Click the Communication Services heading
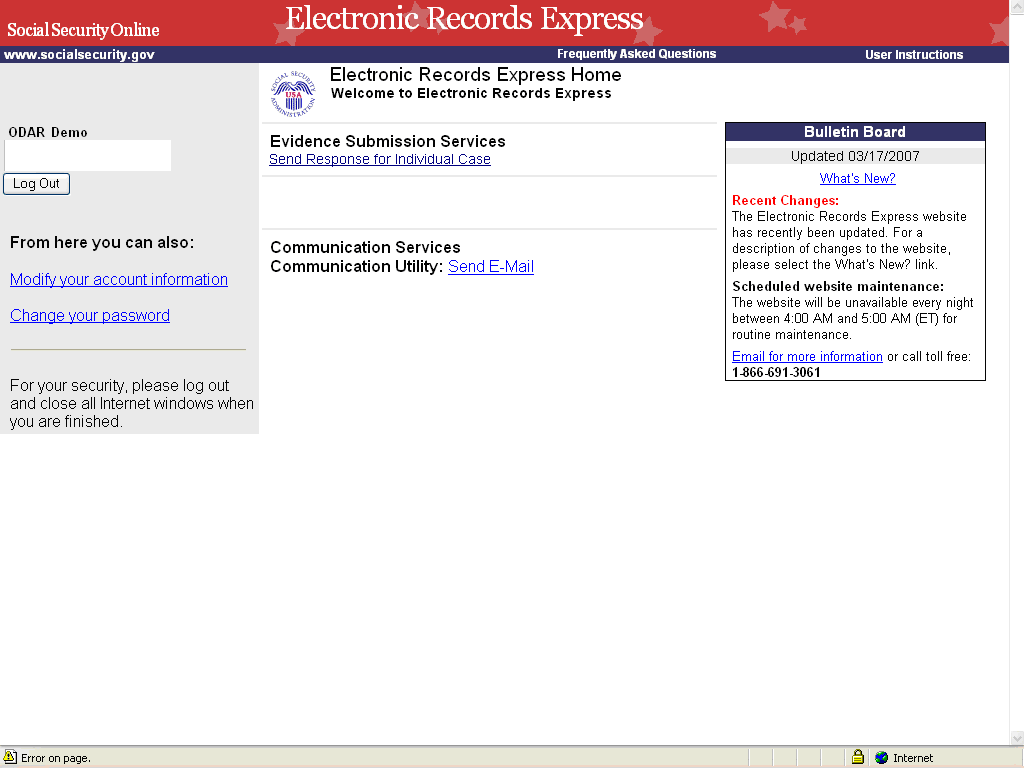1024x768 pixels. [x=365, y=248]
